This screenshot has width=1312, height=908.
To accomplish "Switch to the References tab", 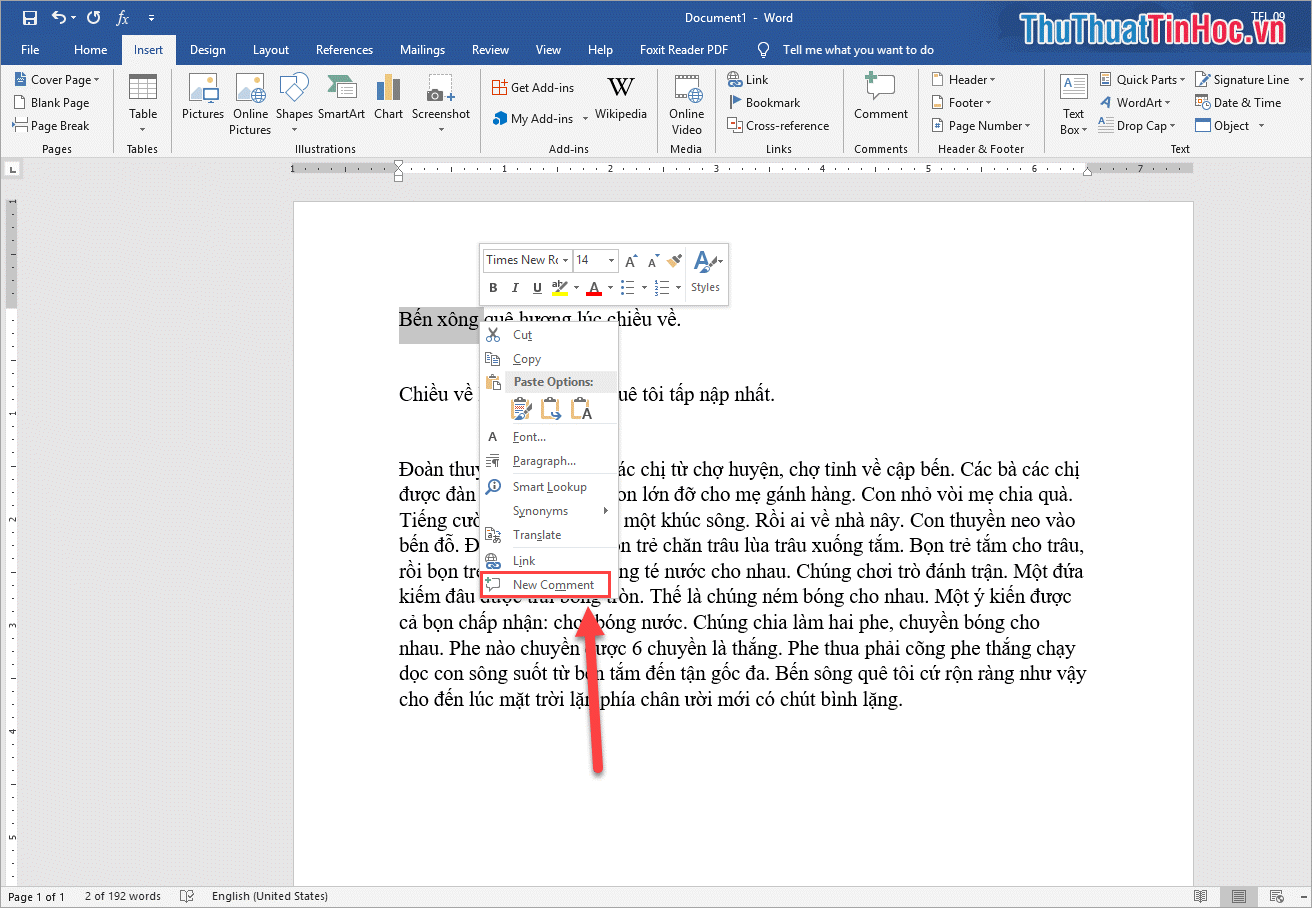I will tap(344, 50).
